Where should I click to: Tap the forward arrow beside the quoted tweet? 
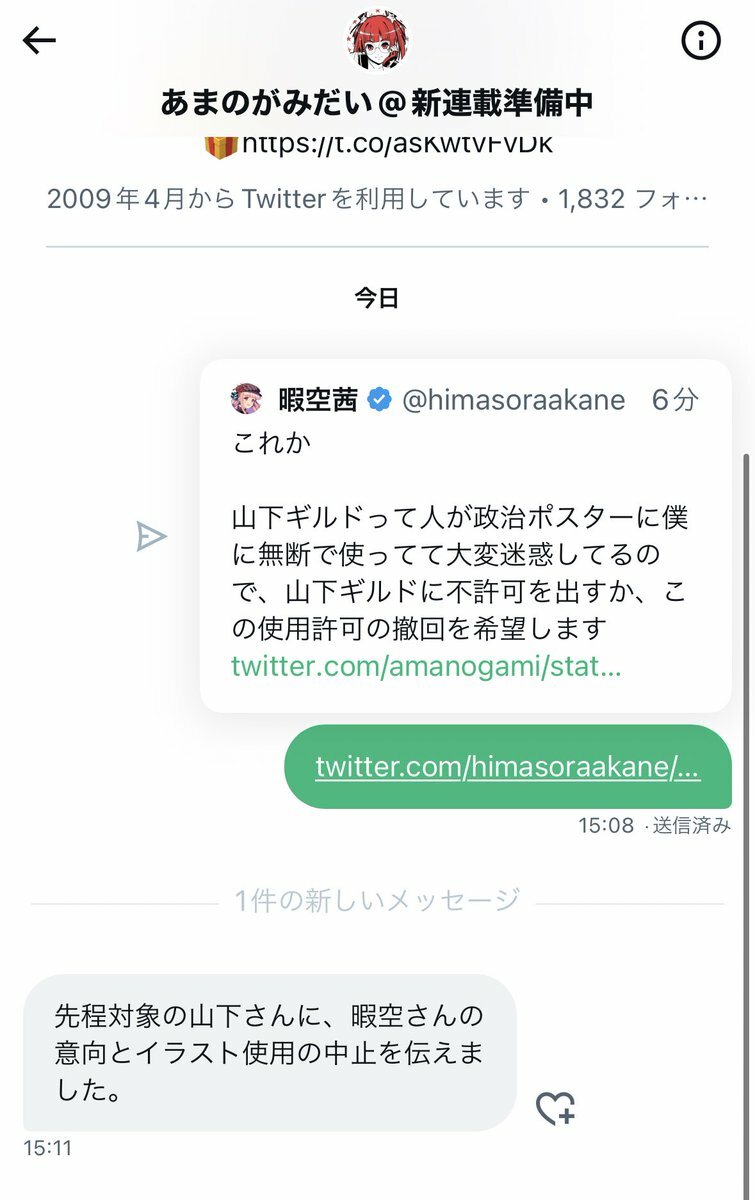coord(150,537)
